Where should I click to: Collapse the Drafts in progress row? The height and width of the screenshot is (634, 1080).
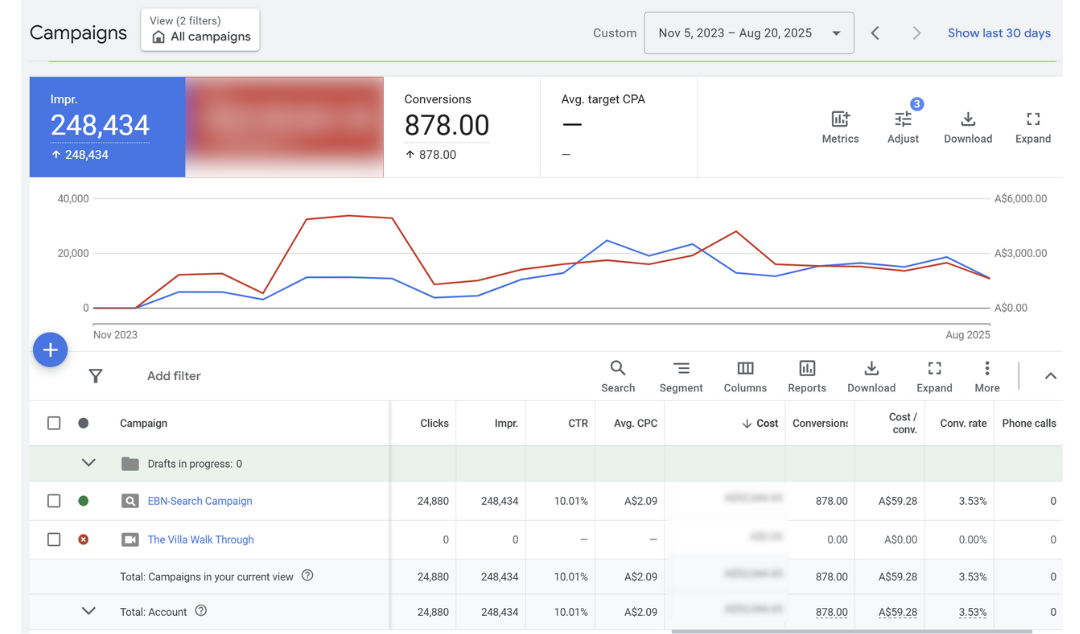point(89,463)
